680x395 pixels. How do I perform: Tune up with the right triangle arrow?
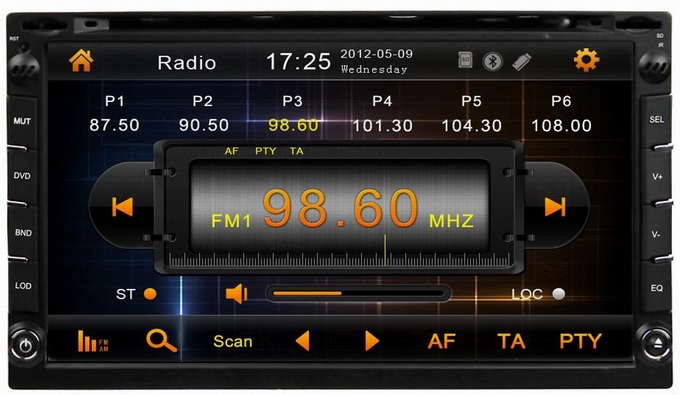click(x=372, y=341)
